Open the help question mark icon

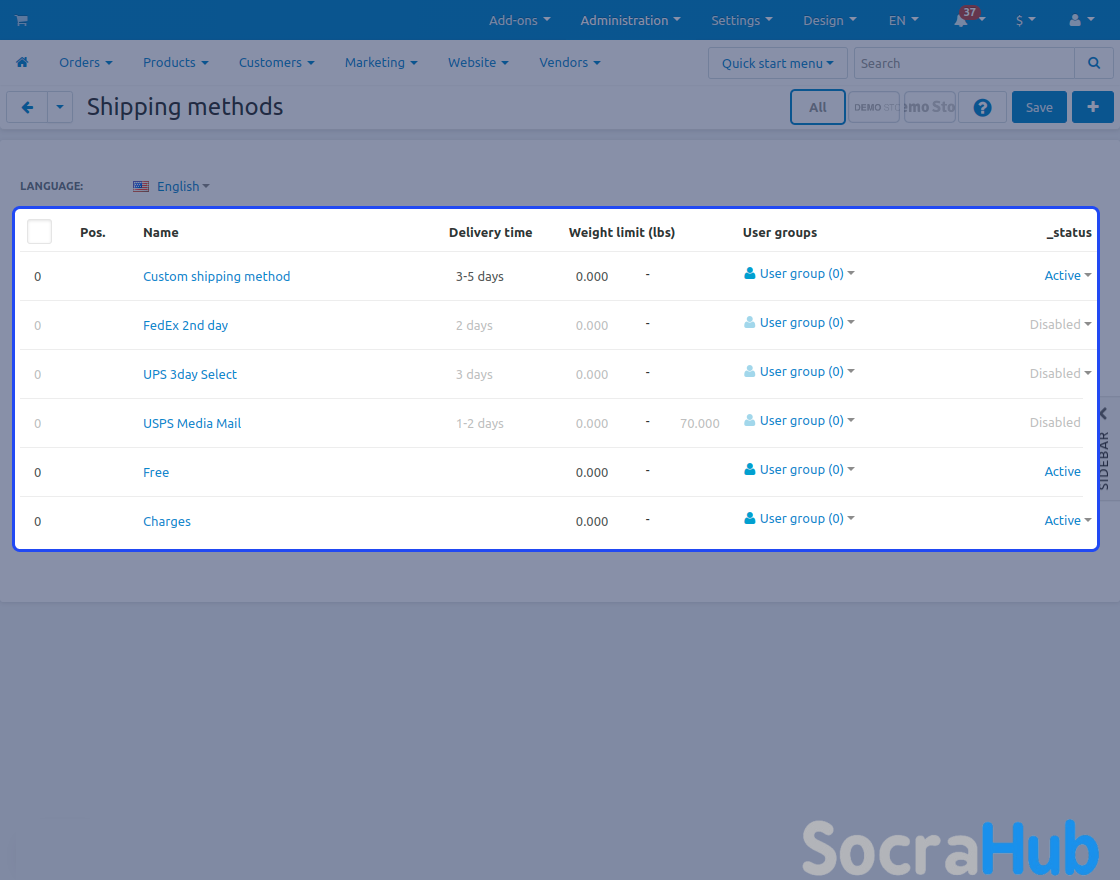click(x=982, y=107)
